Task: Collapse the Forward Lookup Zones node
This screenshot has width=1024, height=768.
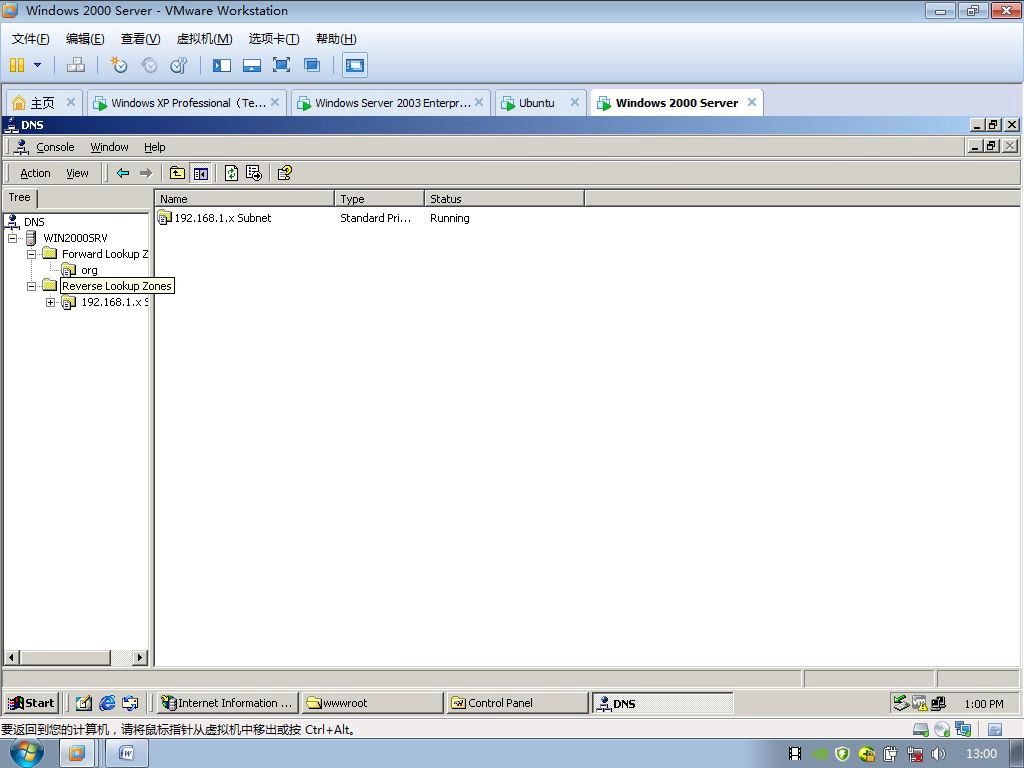Action: (x=31, y=254)
